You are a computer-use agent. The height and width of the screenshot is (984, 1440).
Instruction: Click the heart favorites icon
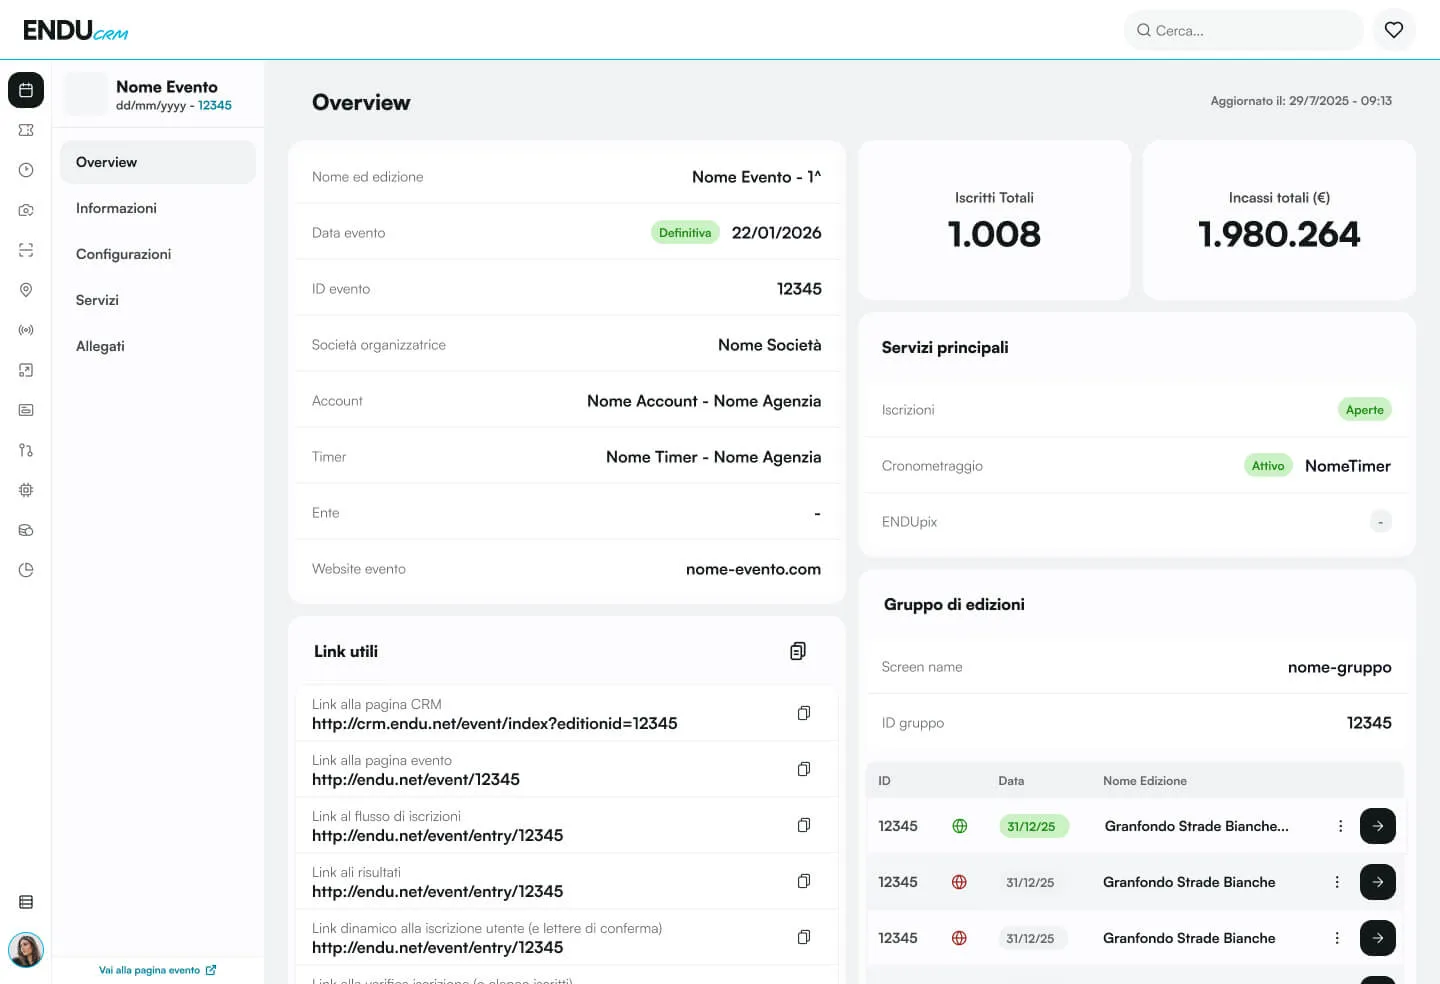coord(1394,30)
